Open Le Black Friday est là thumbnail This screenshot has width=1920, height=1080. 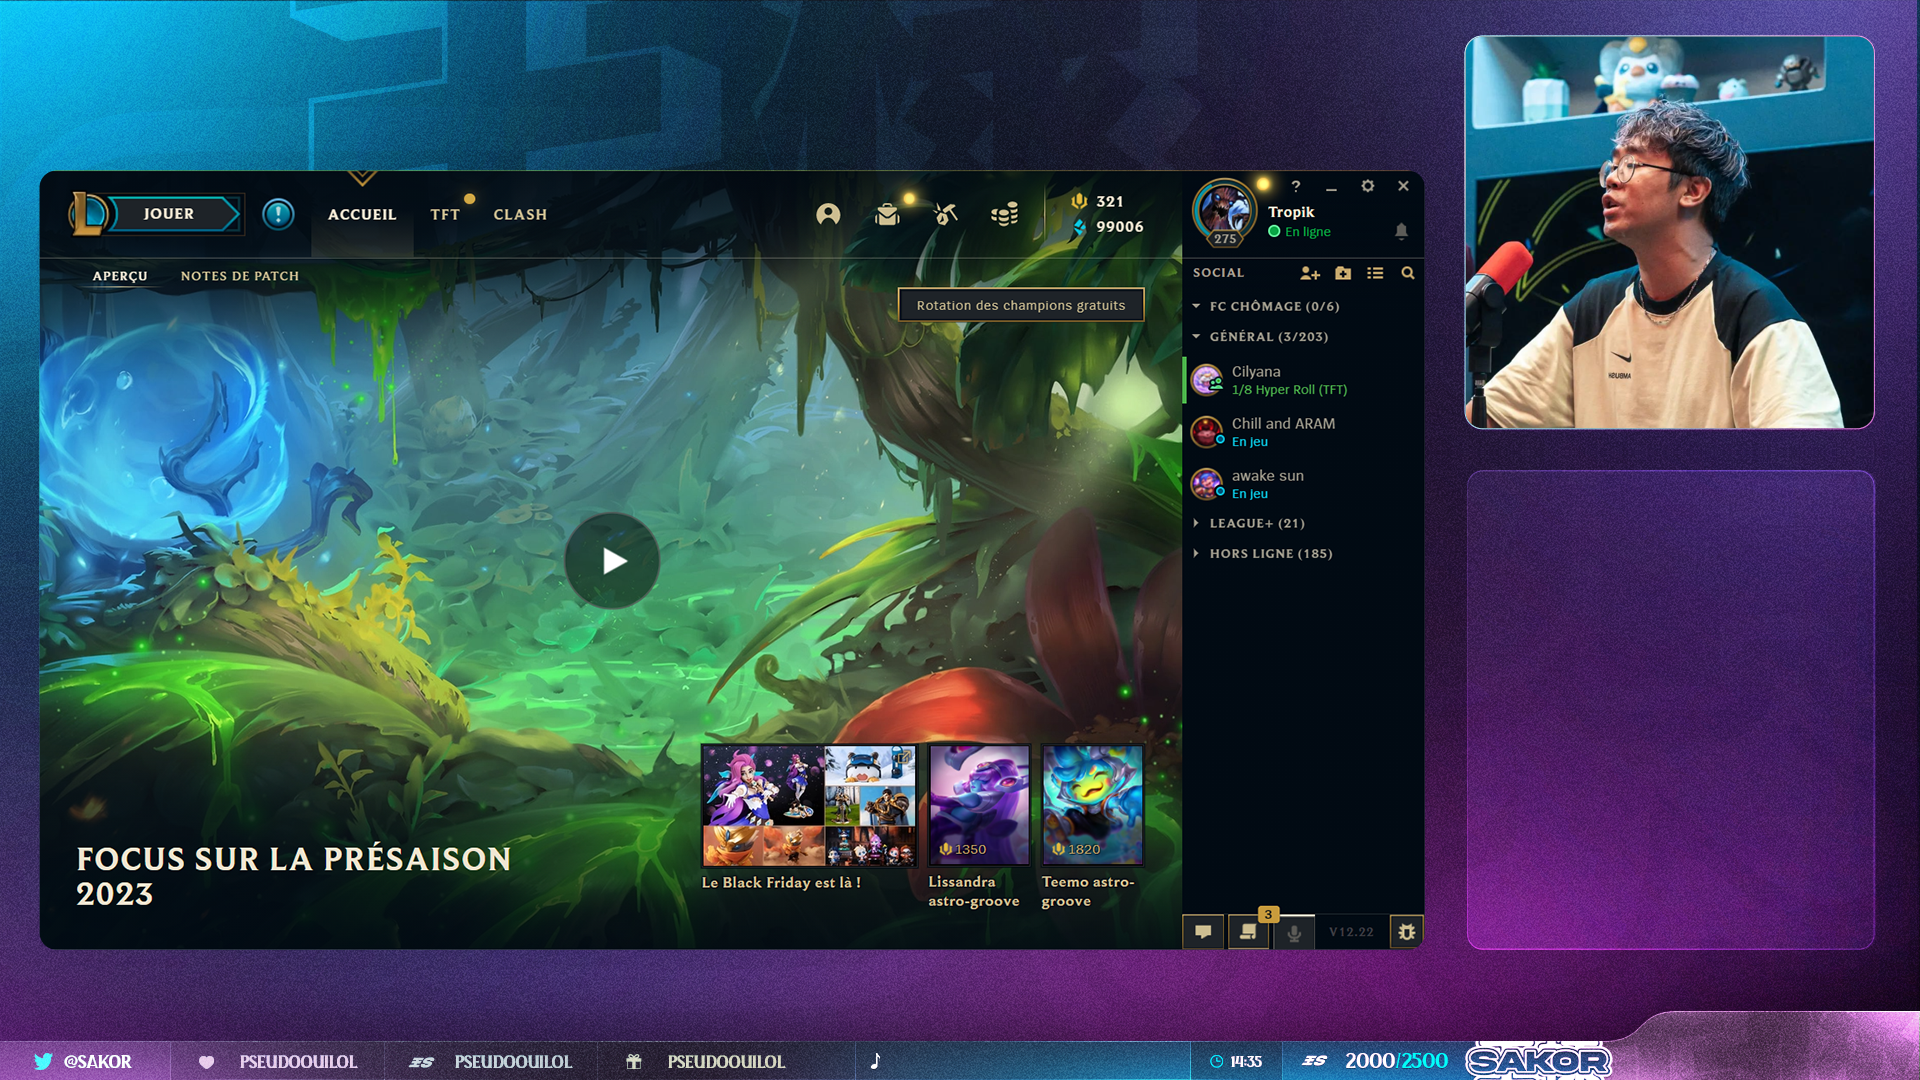coord(809,805)
